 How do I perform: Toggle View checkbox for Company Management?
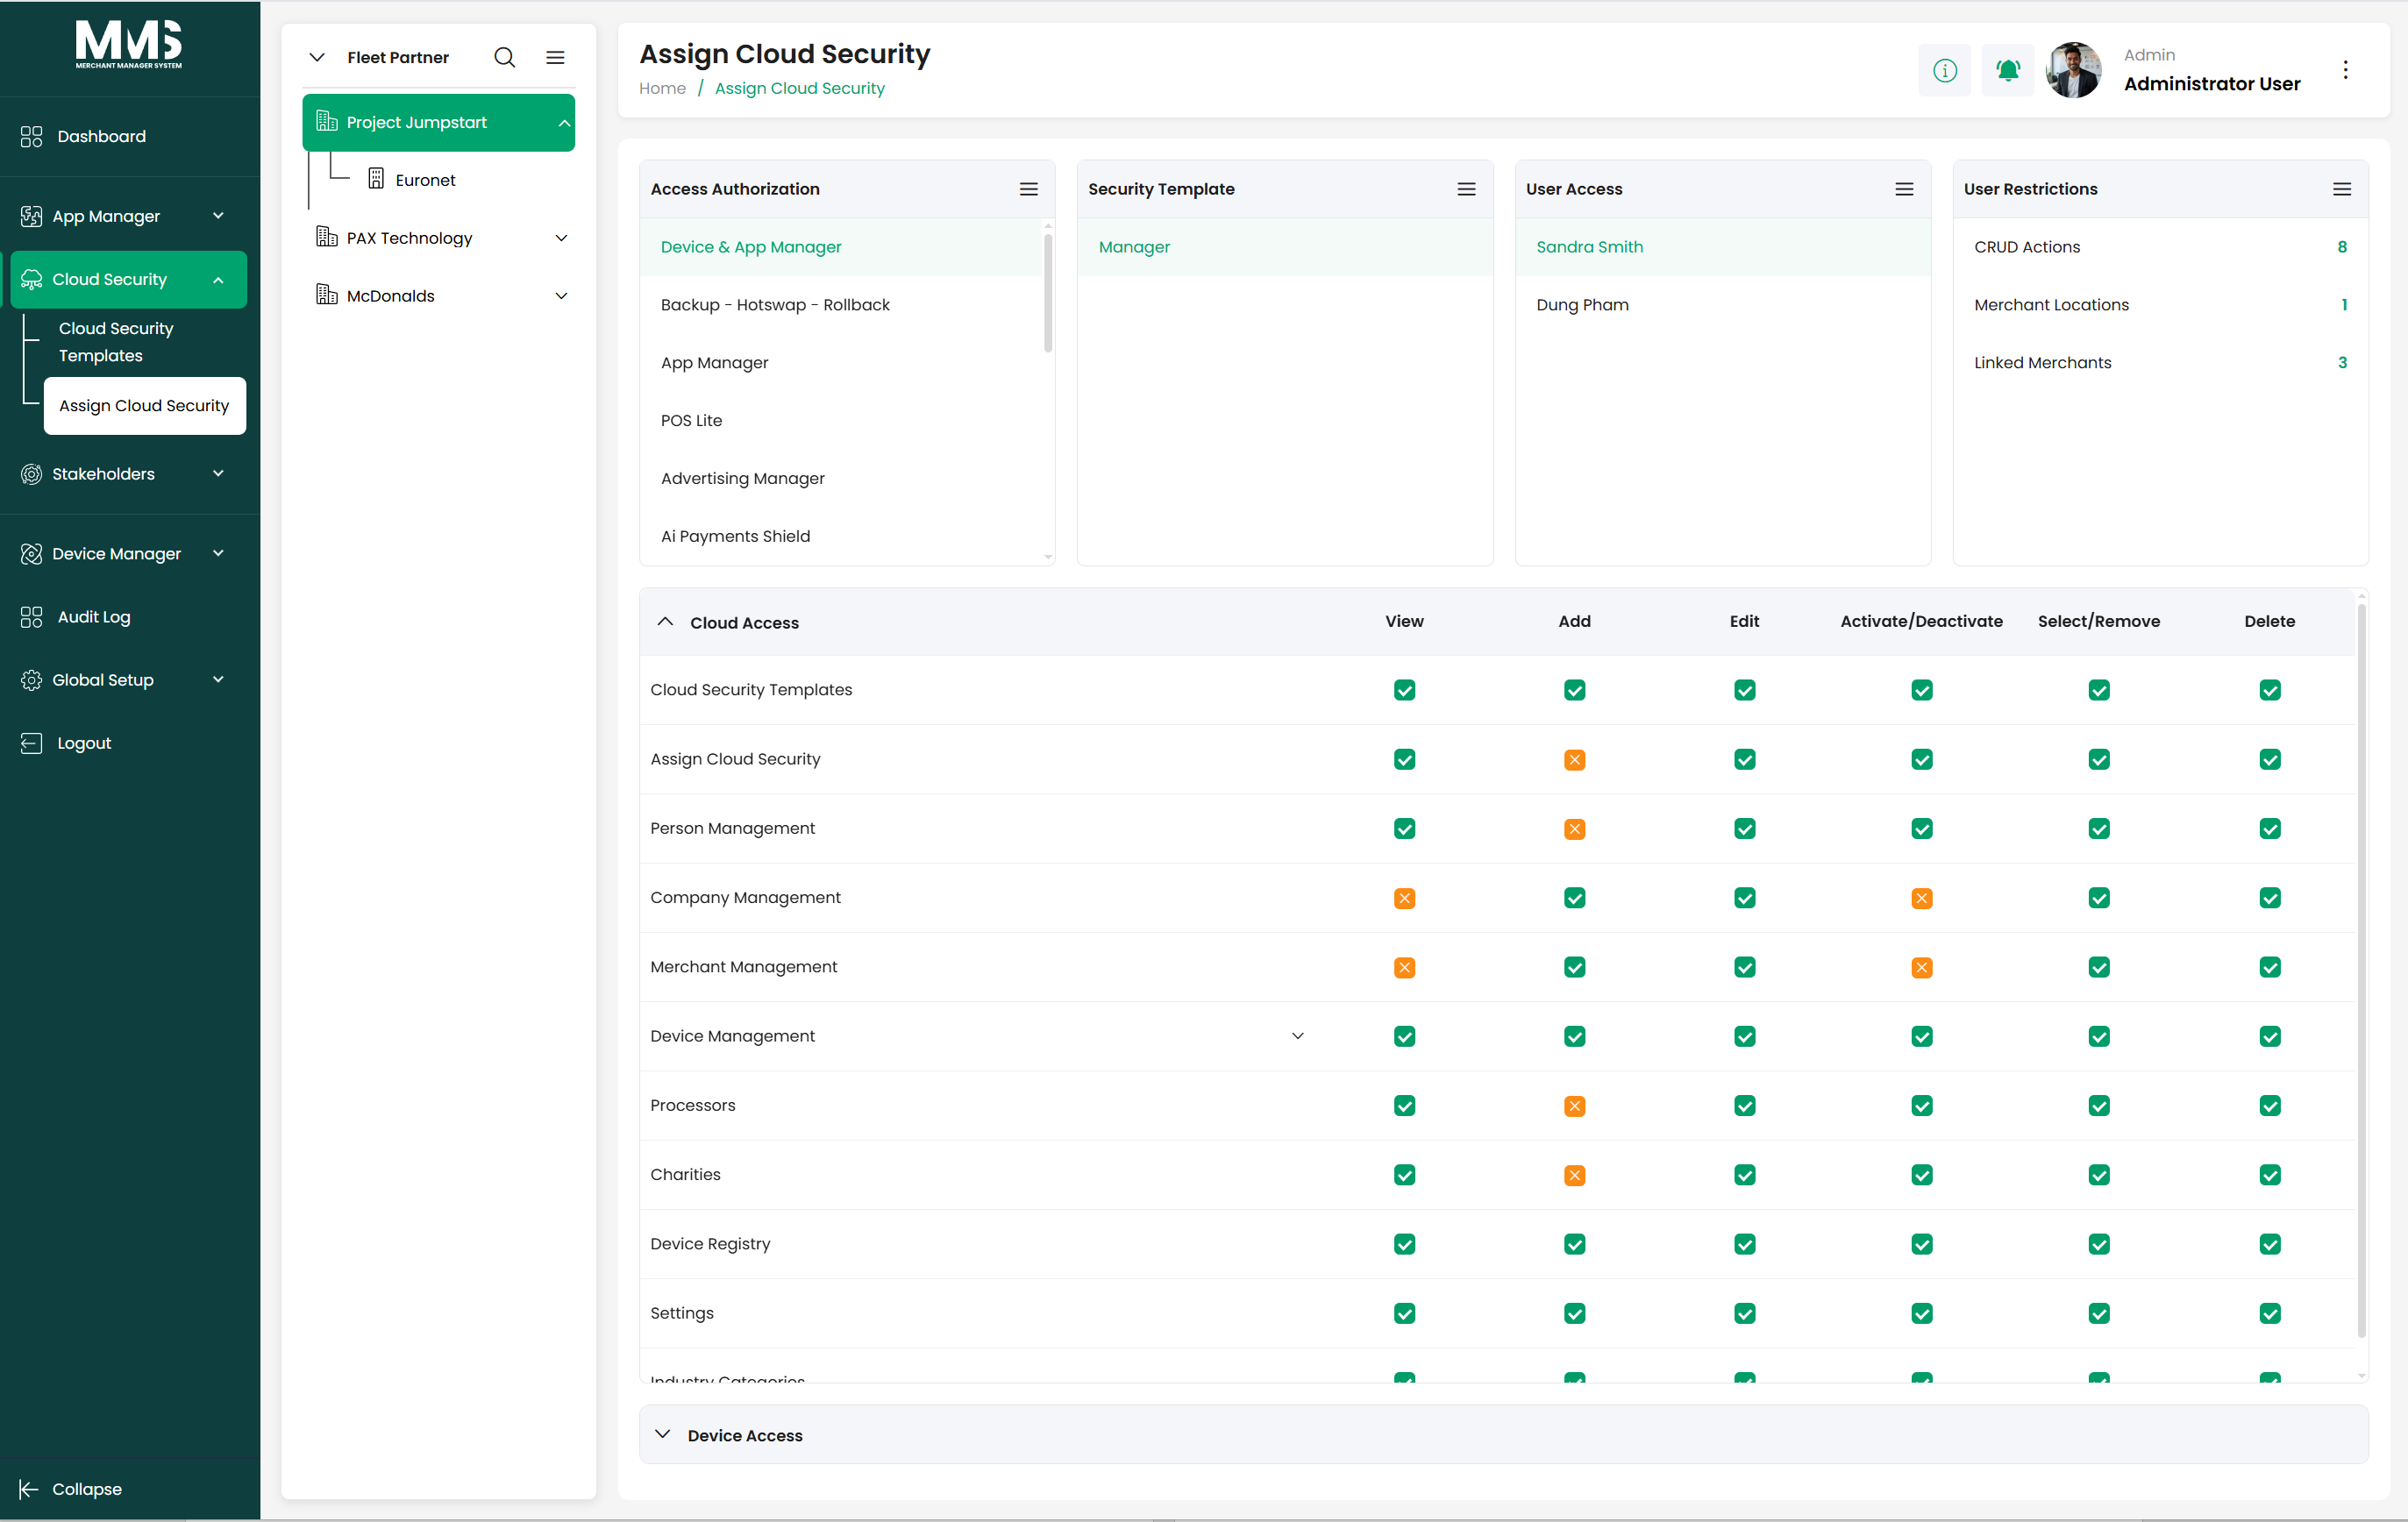point(1405,898)
